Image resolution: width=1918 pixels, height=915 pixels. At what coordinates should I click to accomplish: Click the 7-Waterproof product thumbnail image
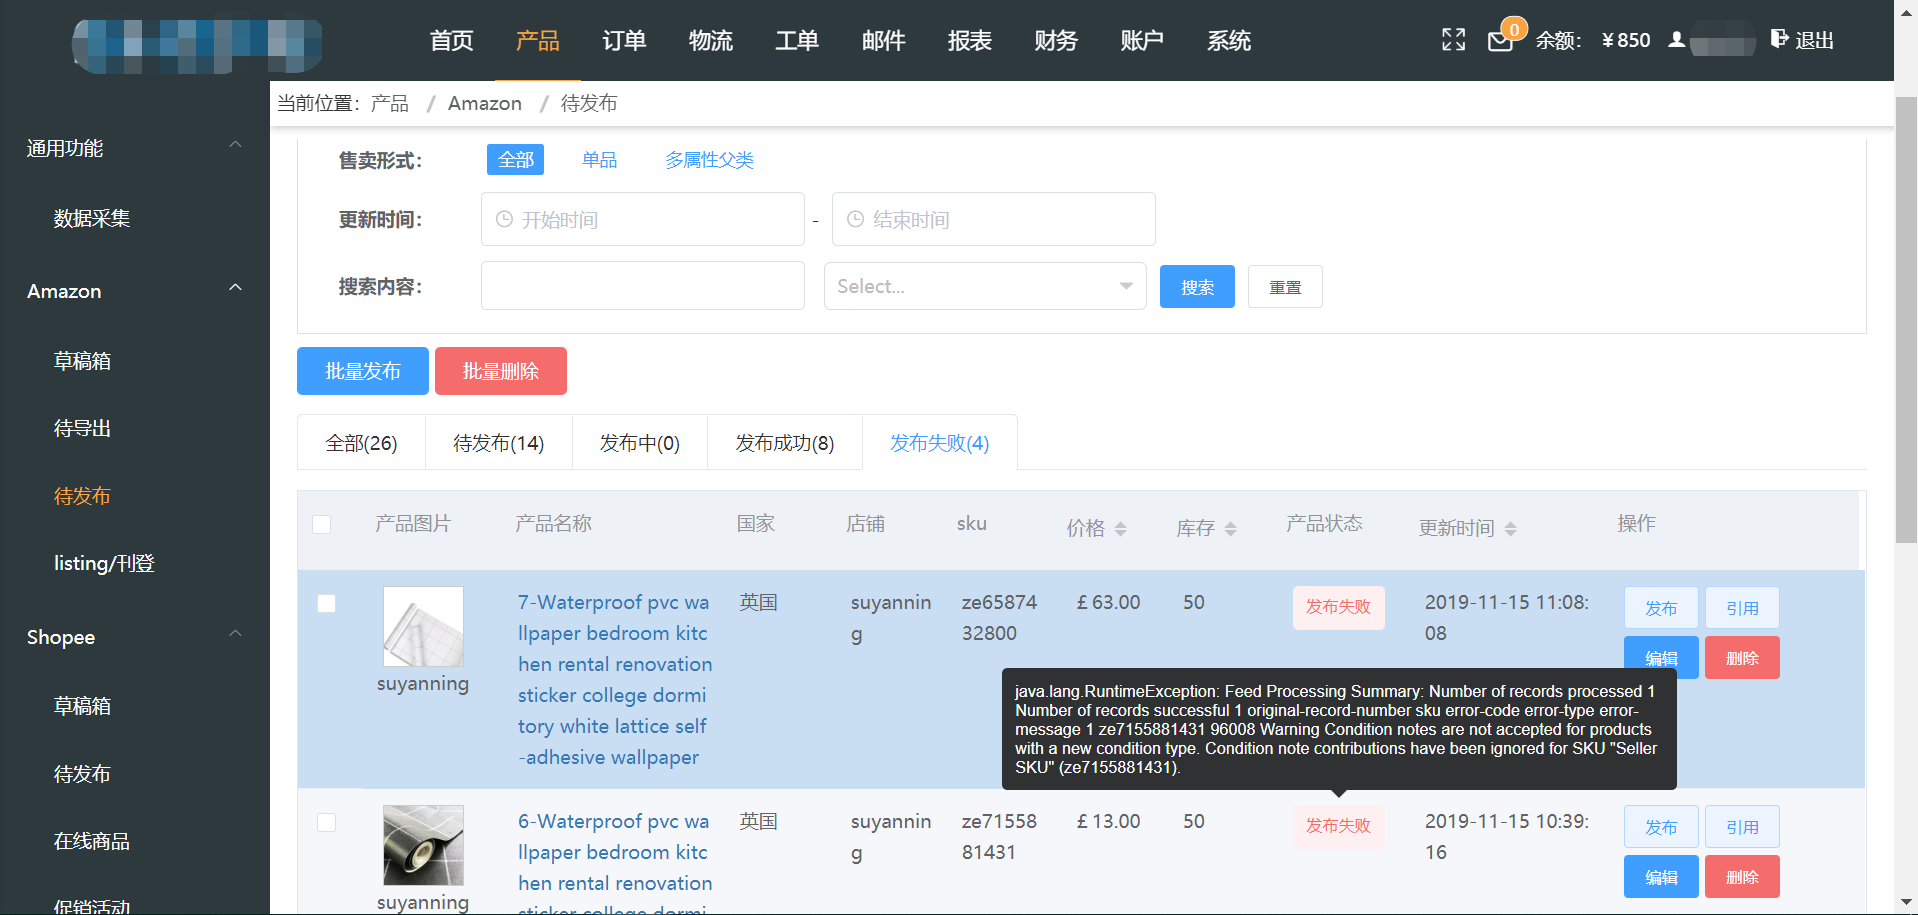click(423, 627)
